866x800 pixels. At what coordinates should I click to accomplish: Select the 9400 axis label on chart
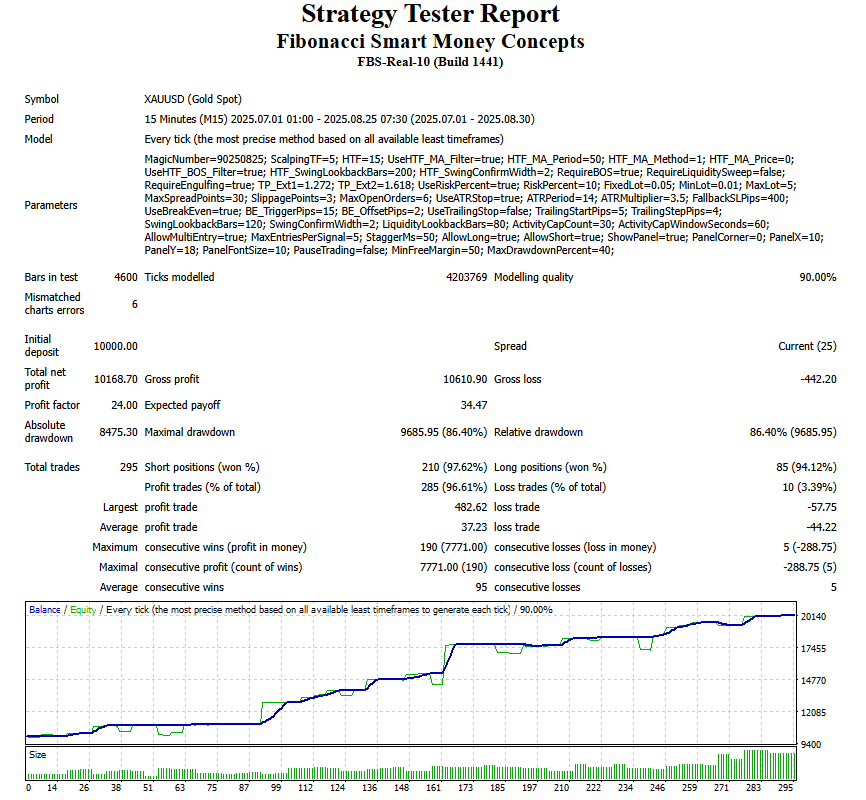point(811,745)
